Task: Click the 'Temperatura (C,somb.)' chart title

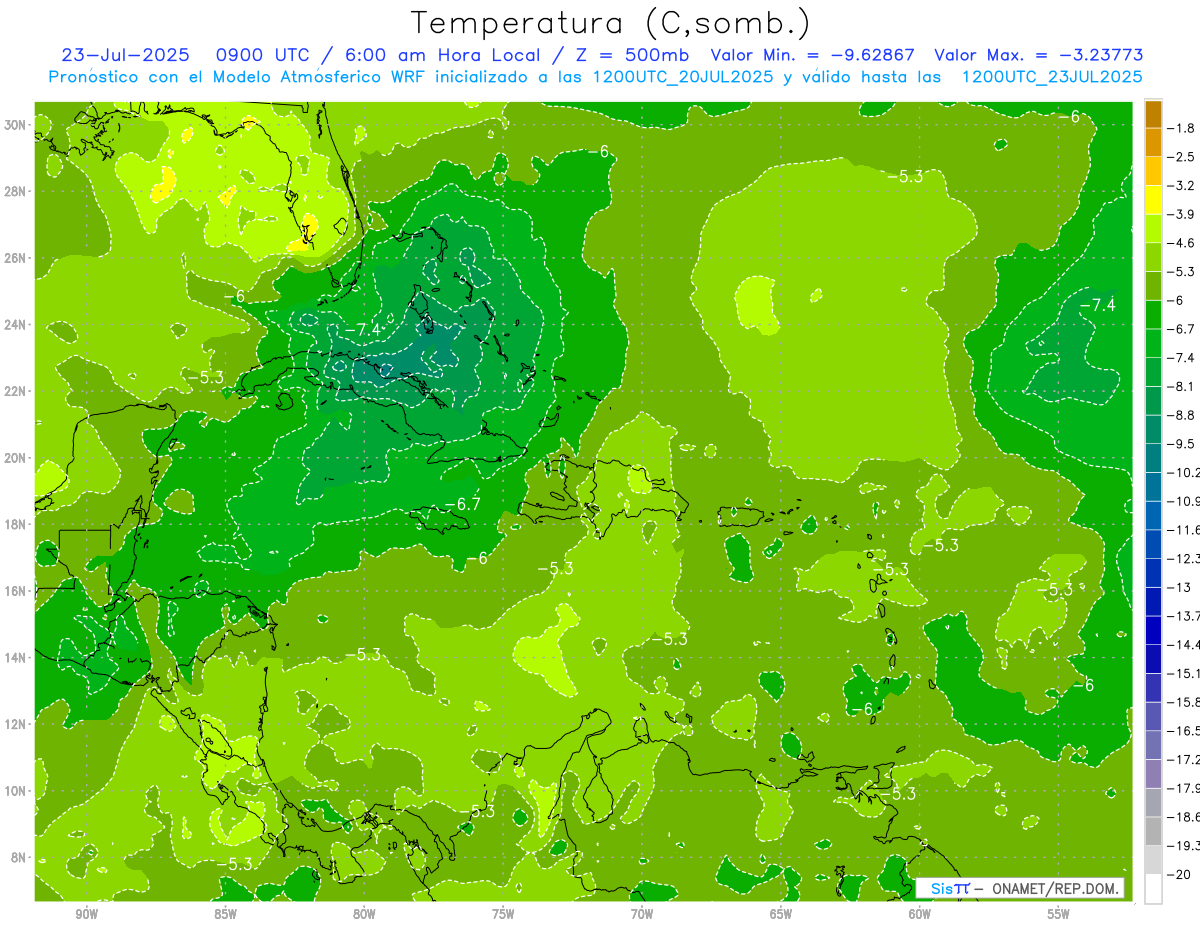Action: (612, 23)
